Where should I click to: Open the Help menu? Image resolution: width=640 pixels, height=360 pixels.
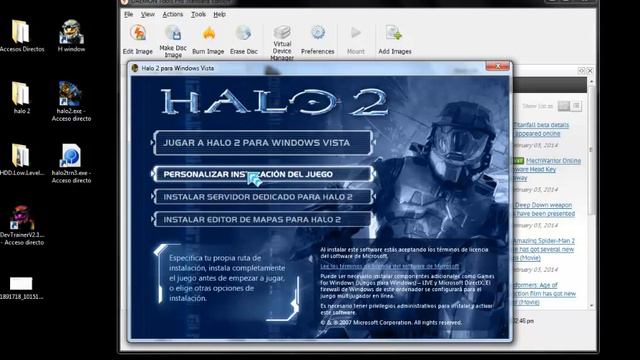(x=219, y=14)
